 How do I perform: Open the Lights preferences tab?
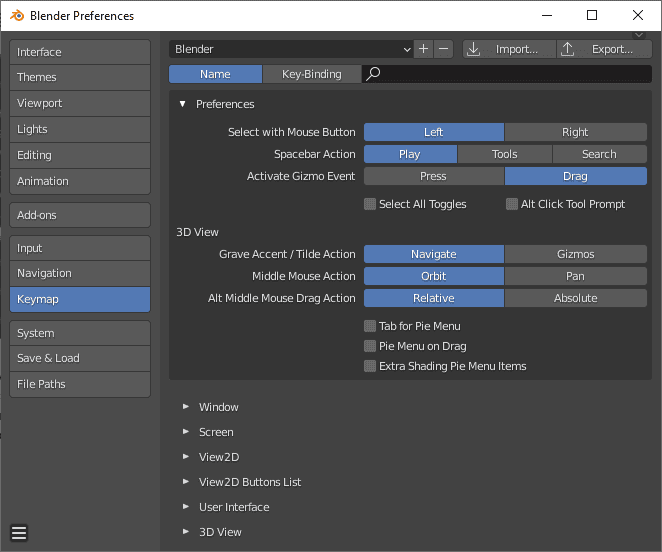(80, 129)
